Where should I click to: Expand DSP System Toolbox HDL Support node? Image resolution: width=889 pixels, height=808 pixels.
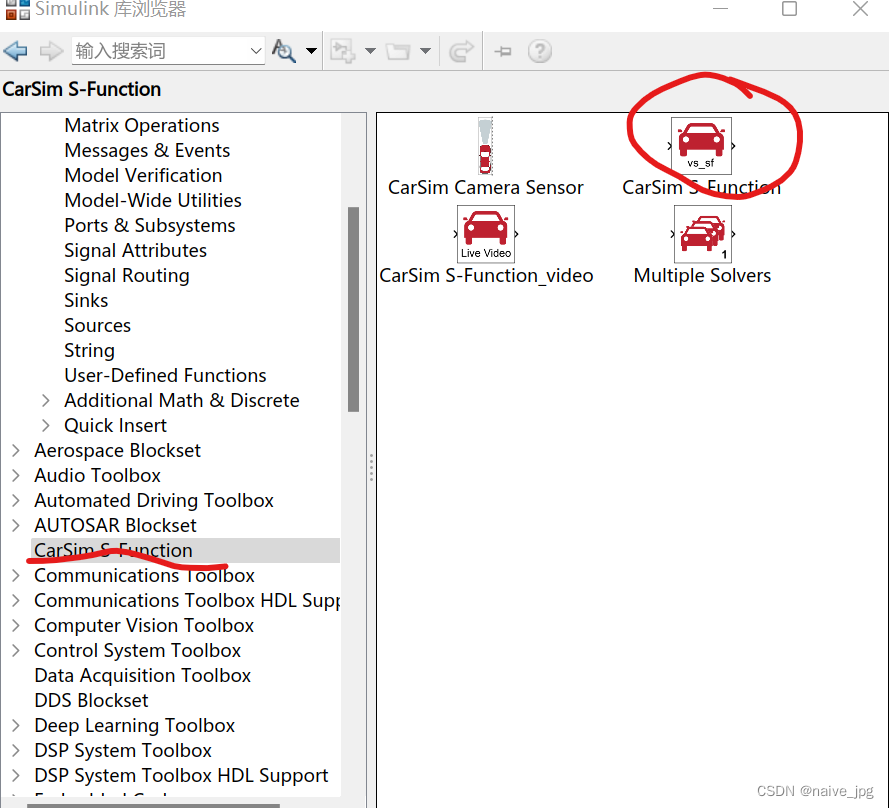[16, 775]
